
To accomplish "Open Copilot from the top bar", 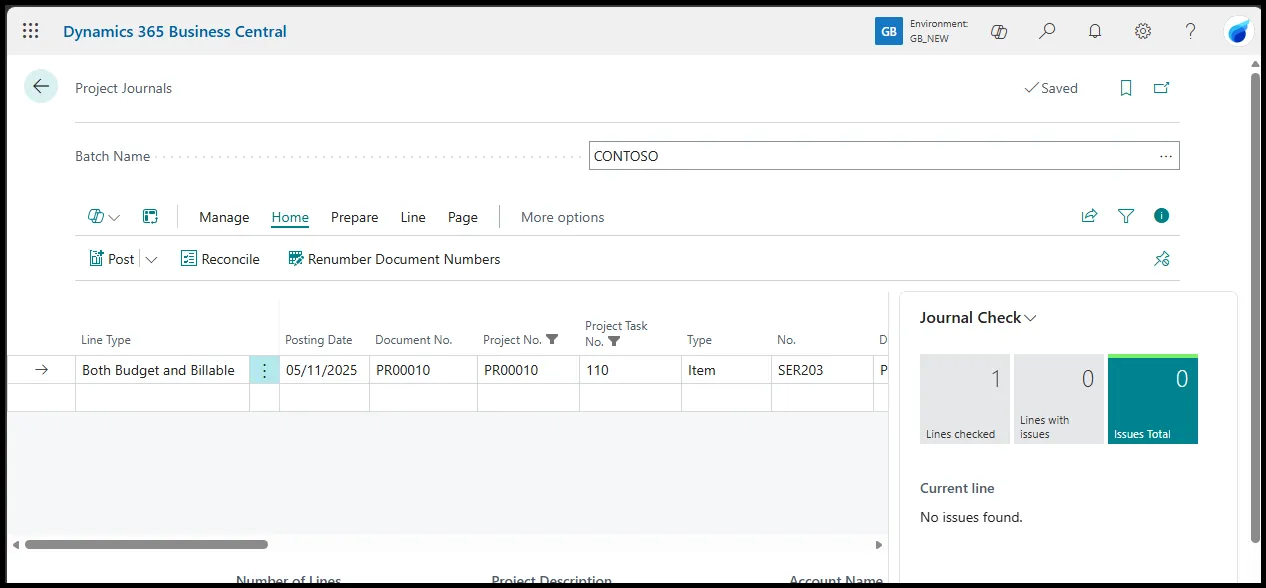I will (999, 31).
